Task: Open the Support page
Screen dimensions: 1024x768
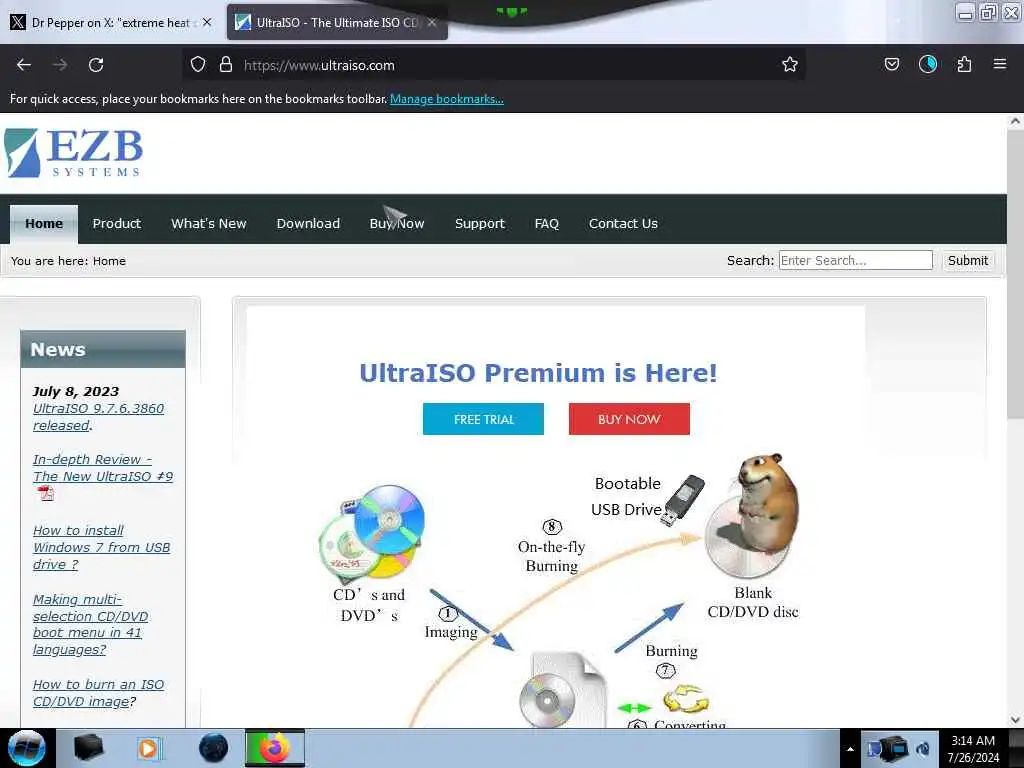Action: (479, 223)
